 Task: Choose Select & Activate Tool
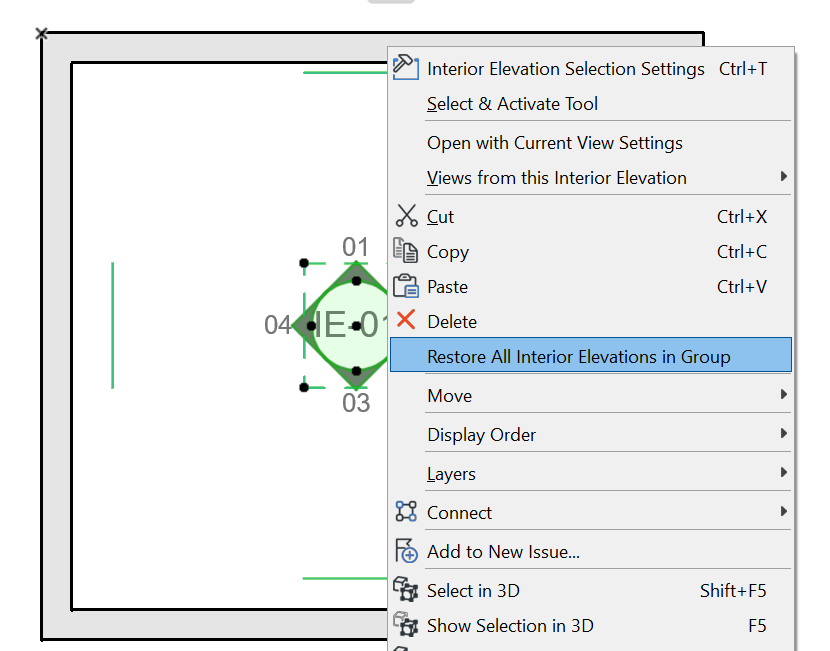coord(512,104)
